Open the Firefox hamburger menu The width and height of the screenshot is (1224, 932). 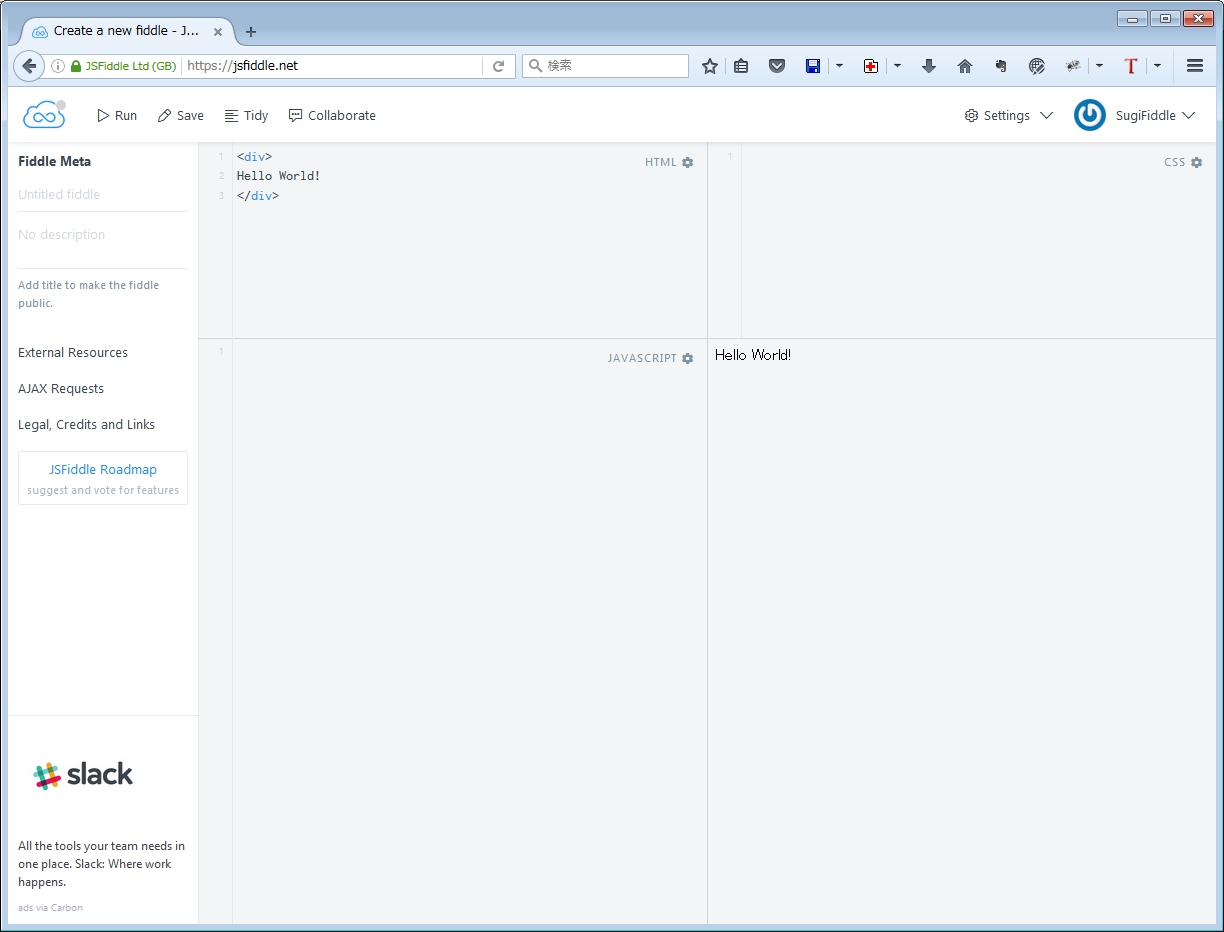[1195, 66]
